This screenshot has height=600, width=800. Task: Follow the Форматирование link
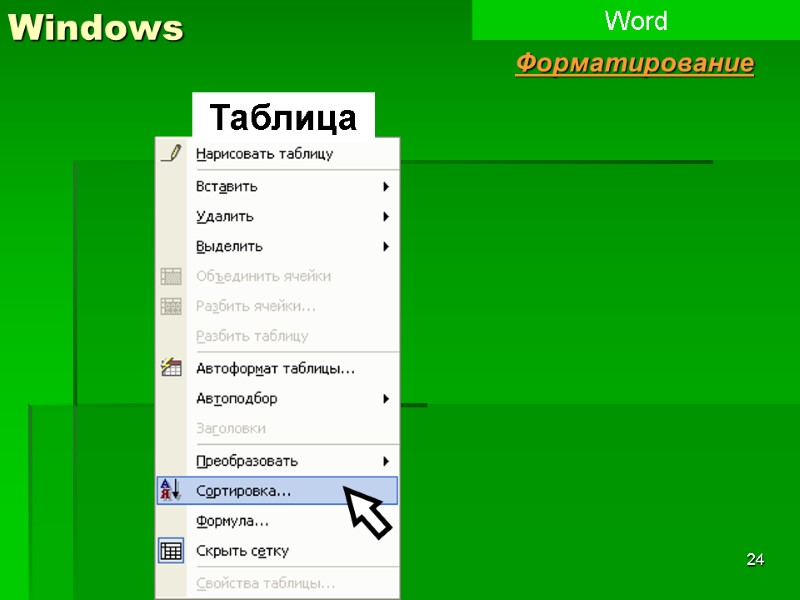click(x=635, y=64)
